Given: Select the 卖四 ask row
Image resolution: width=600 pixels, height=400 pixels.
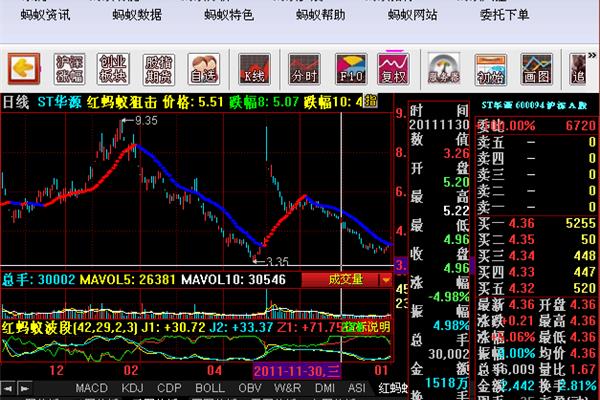Looking at the screenshot, I should [x=536, y=158].
